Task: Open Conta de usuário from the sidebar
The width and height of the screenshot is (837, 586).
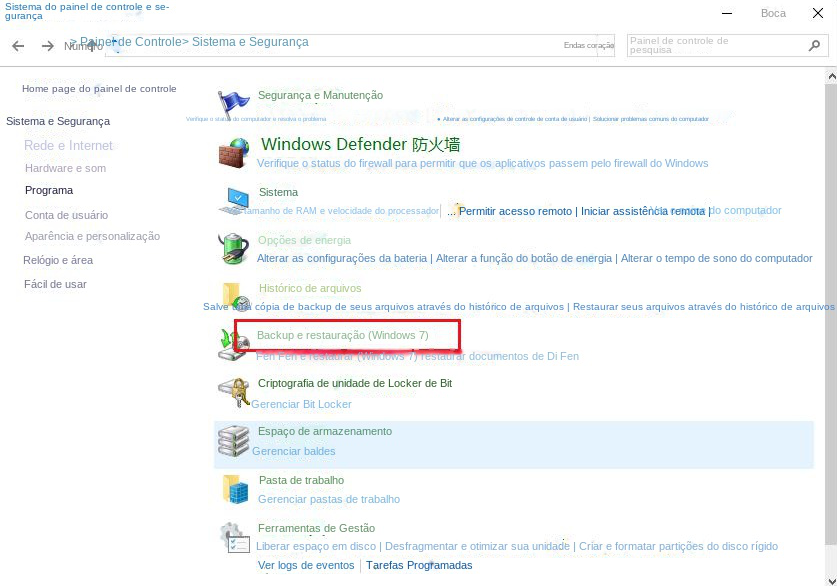Action: (66, 214)
